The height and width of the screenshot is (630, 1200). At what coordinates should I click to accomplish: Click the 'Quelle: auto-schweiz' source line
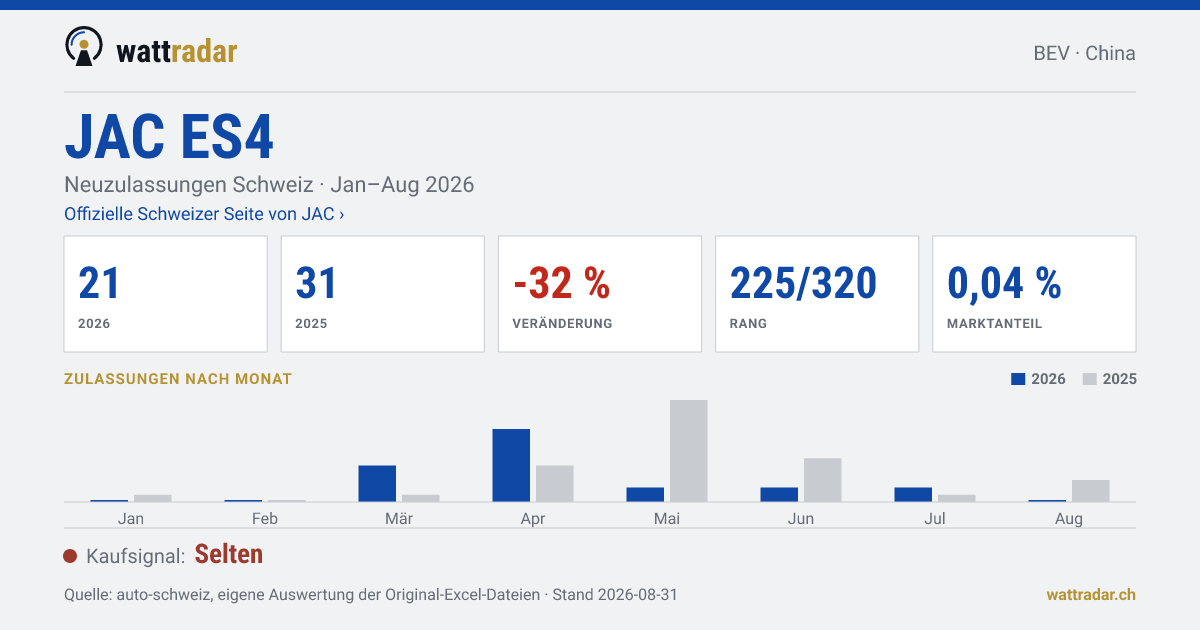371,594
